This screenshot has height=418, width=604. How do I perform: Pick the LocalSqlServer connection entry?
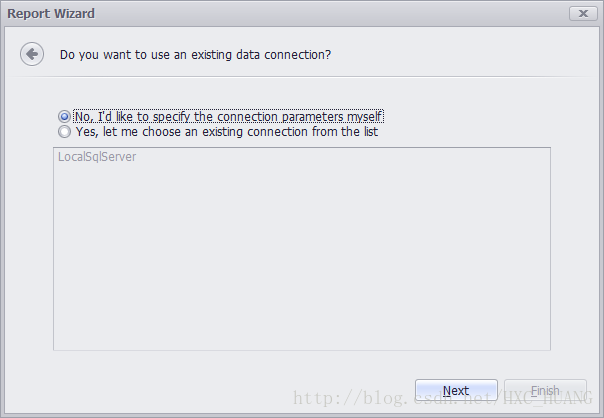[x=97, y=157]
